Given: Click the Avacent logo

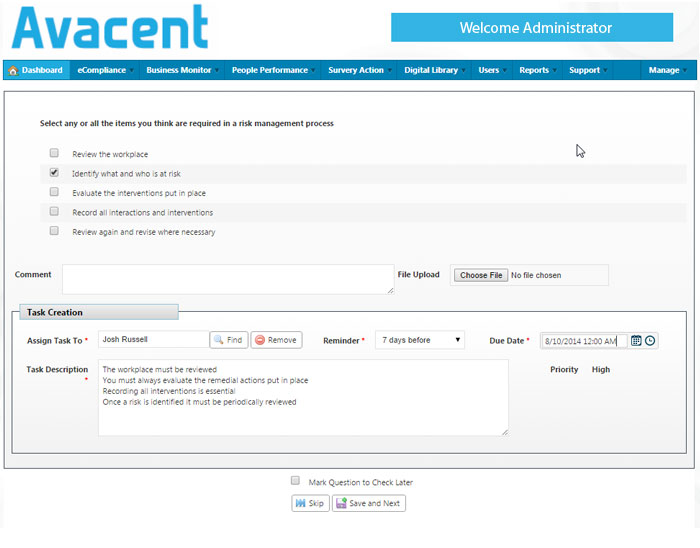Looking at the screenshot, I should coord(110,27).
